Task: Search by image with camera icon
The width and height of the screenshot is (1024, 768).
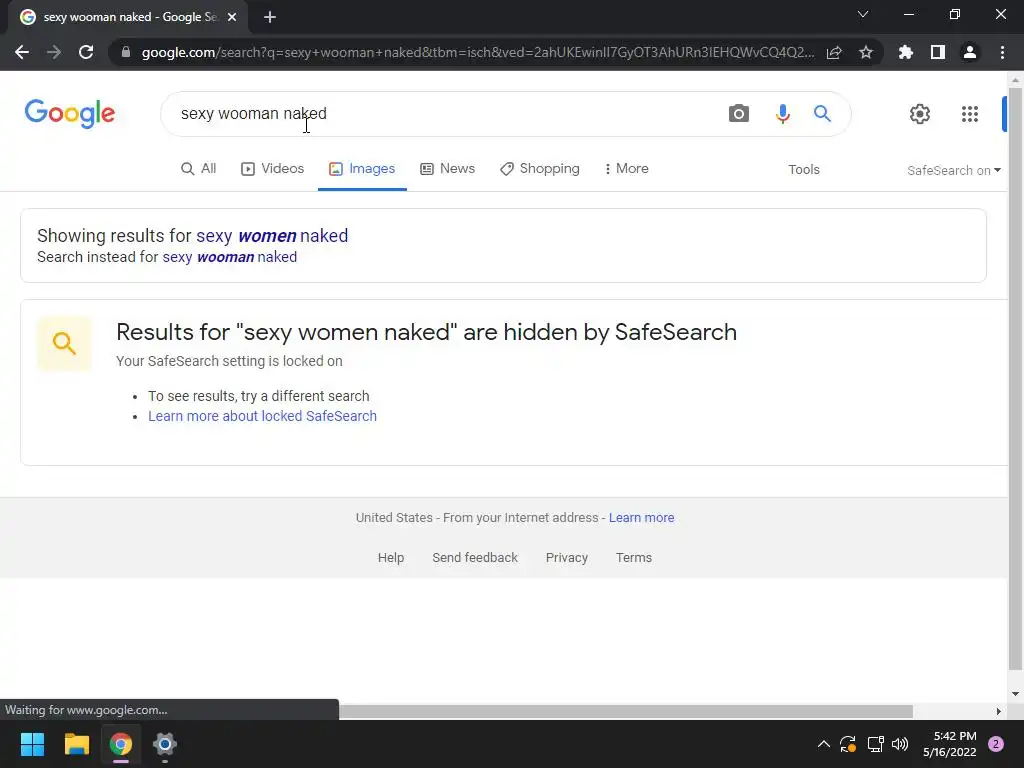Action: pos(739,114)
